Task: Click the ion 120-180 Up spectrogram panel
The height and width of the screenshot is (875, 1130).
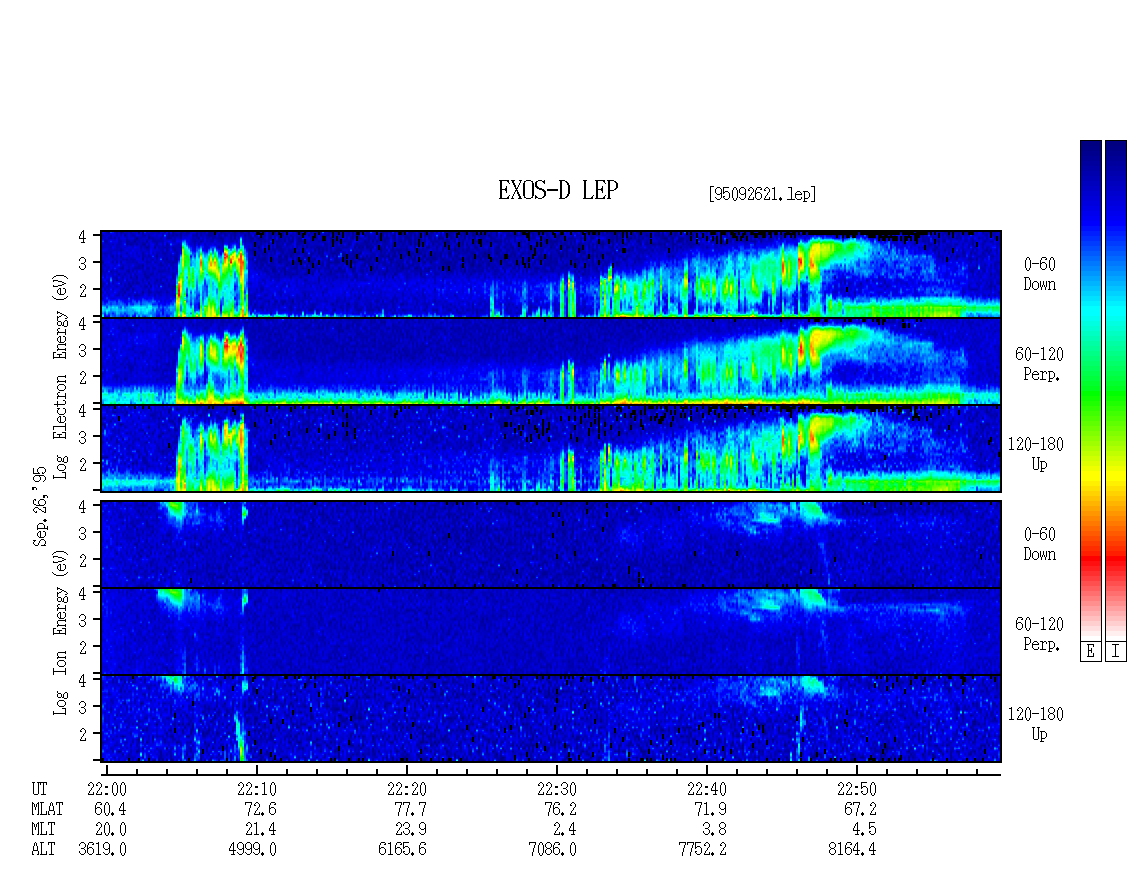Action: pyautogui.click(x=551, y=719)
